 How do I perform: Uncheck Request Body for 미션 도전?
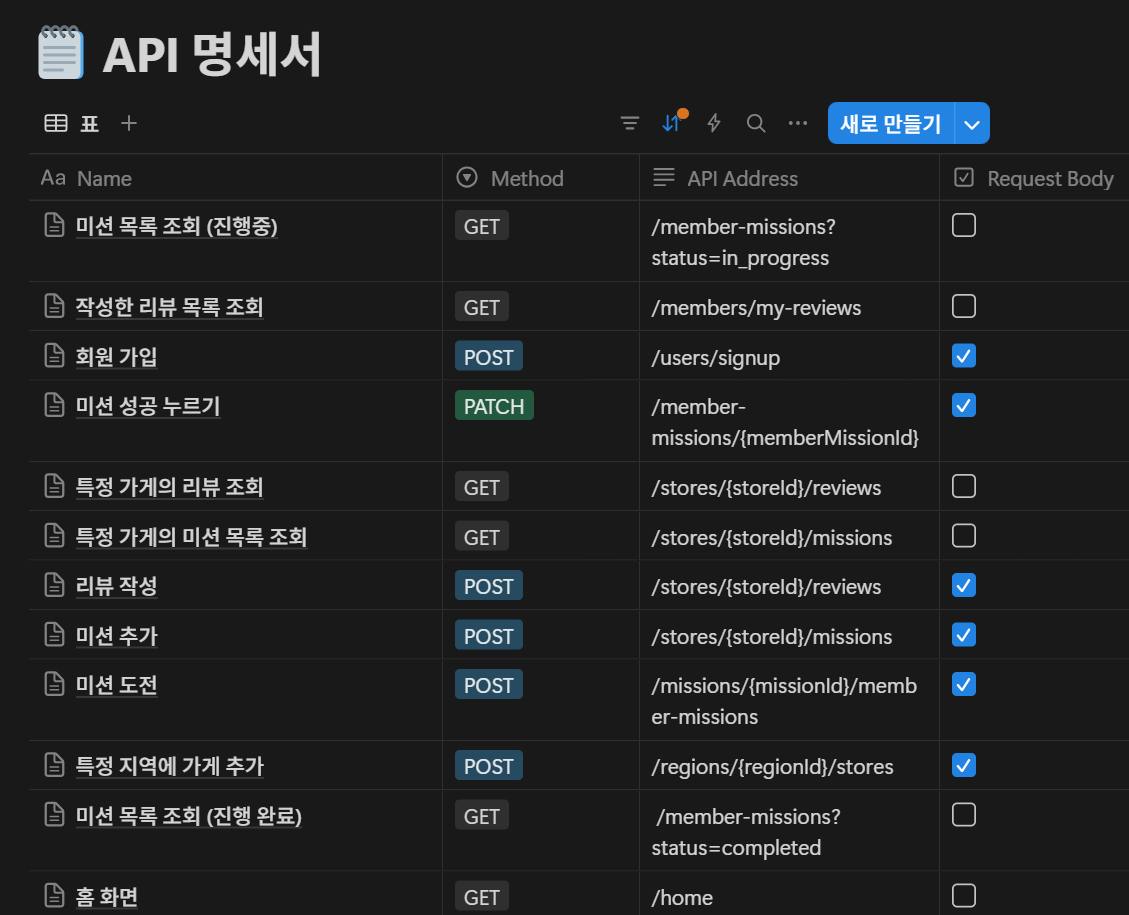pyautogui.click(x=963, y=684)
